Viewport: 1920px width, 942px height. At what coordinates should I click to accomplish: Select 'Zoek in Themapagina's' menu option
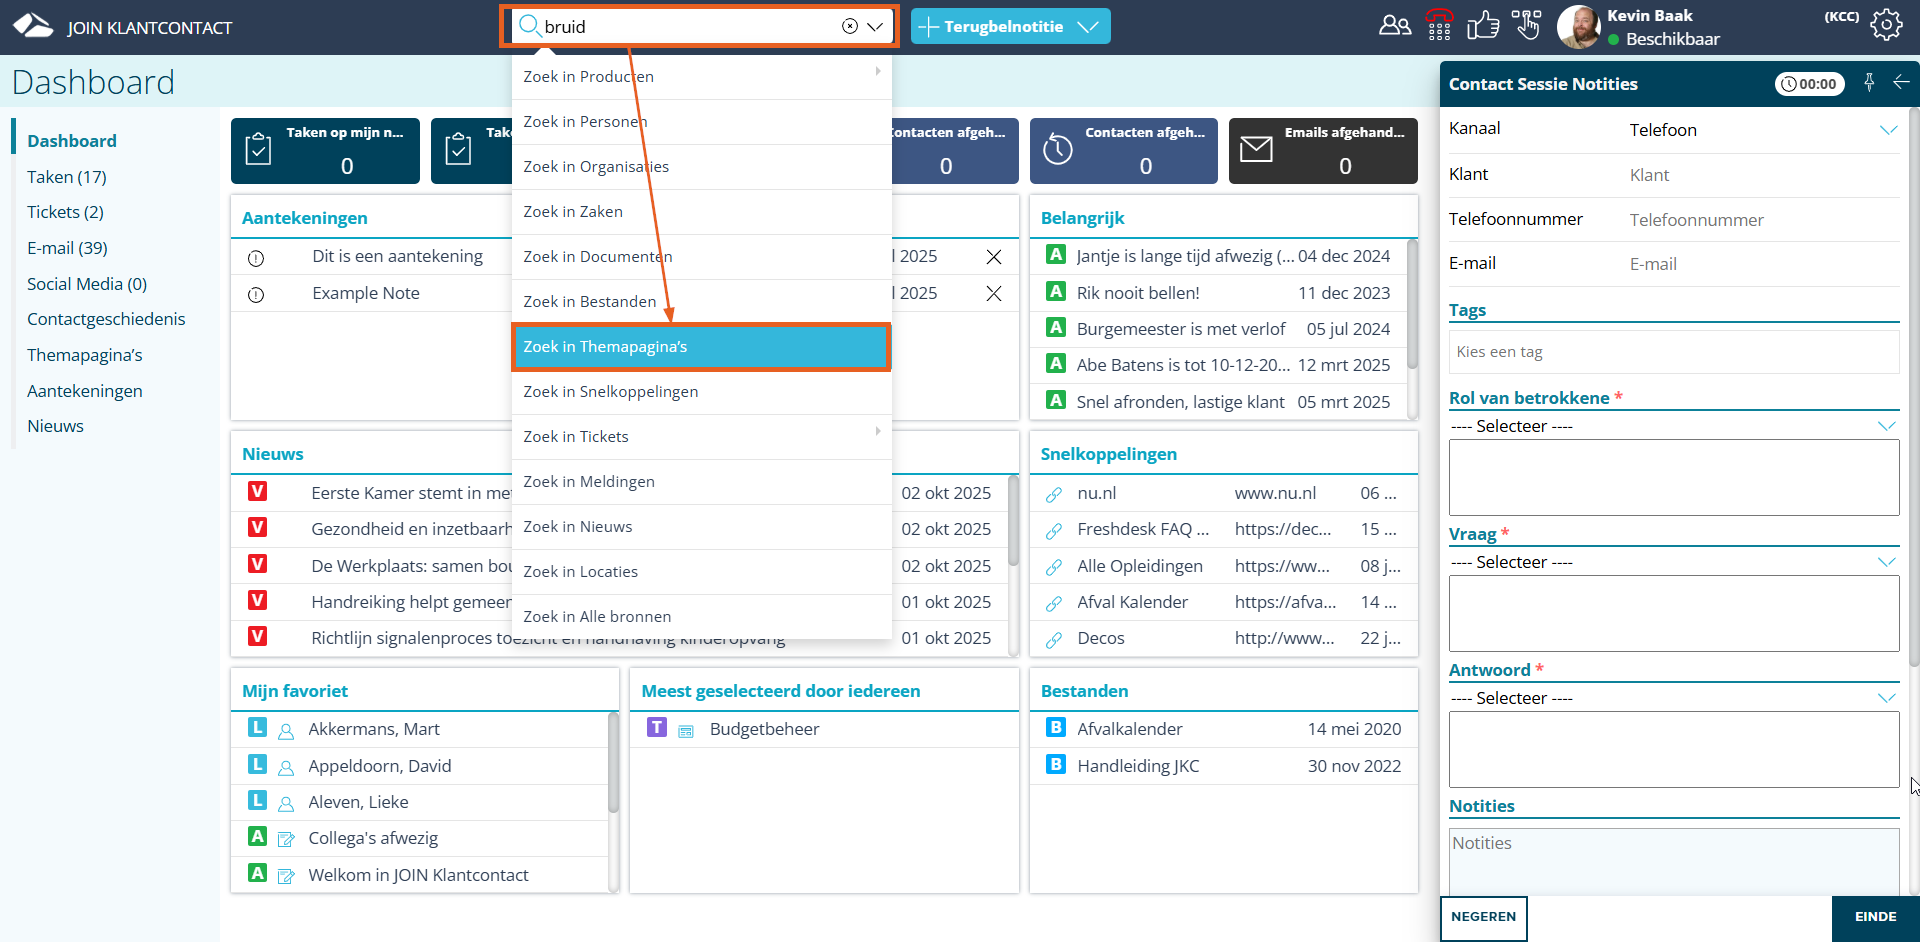click(700, 347)
